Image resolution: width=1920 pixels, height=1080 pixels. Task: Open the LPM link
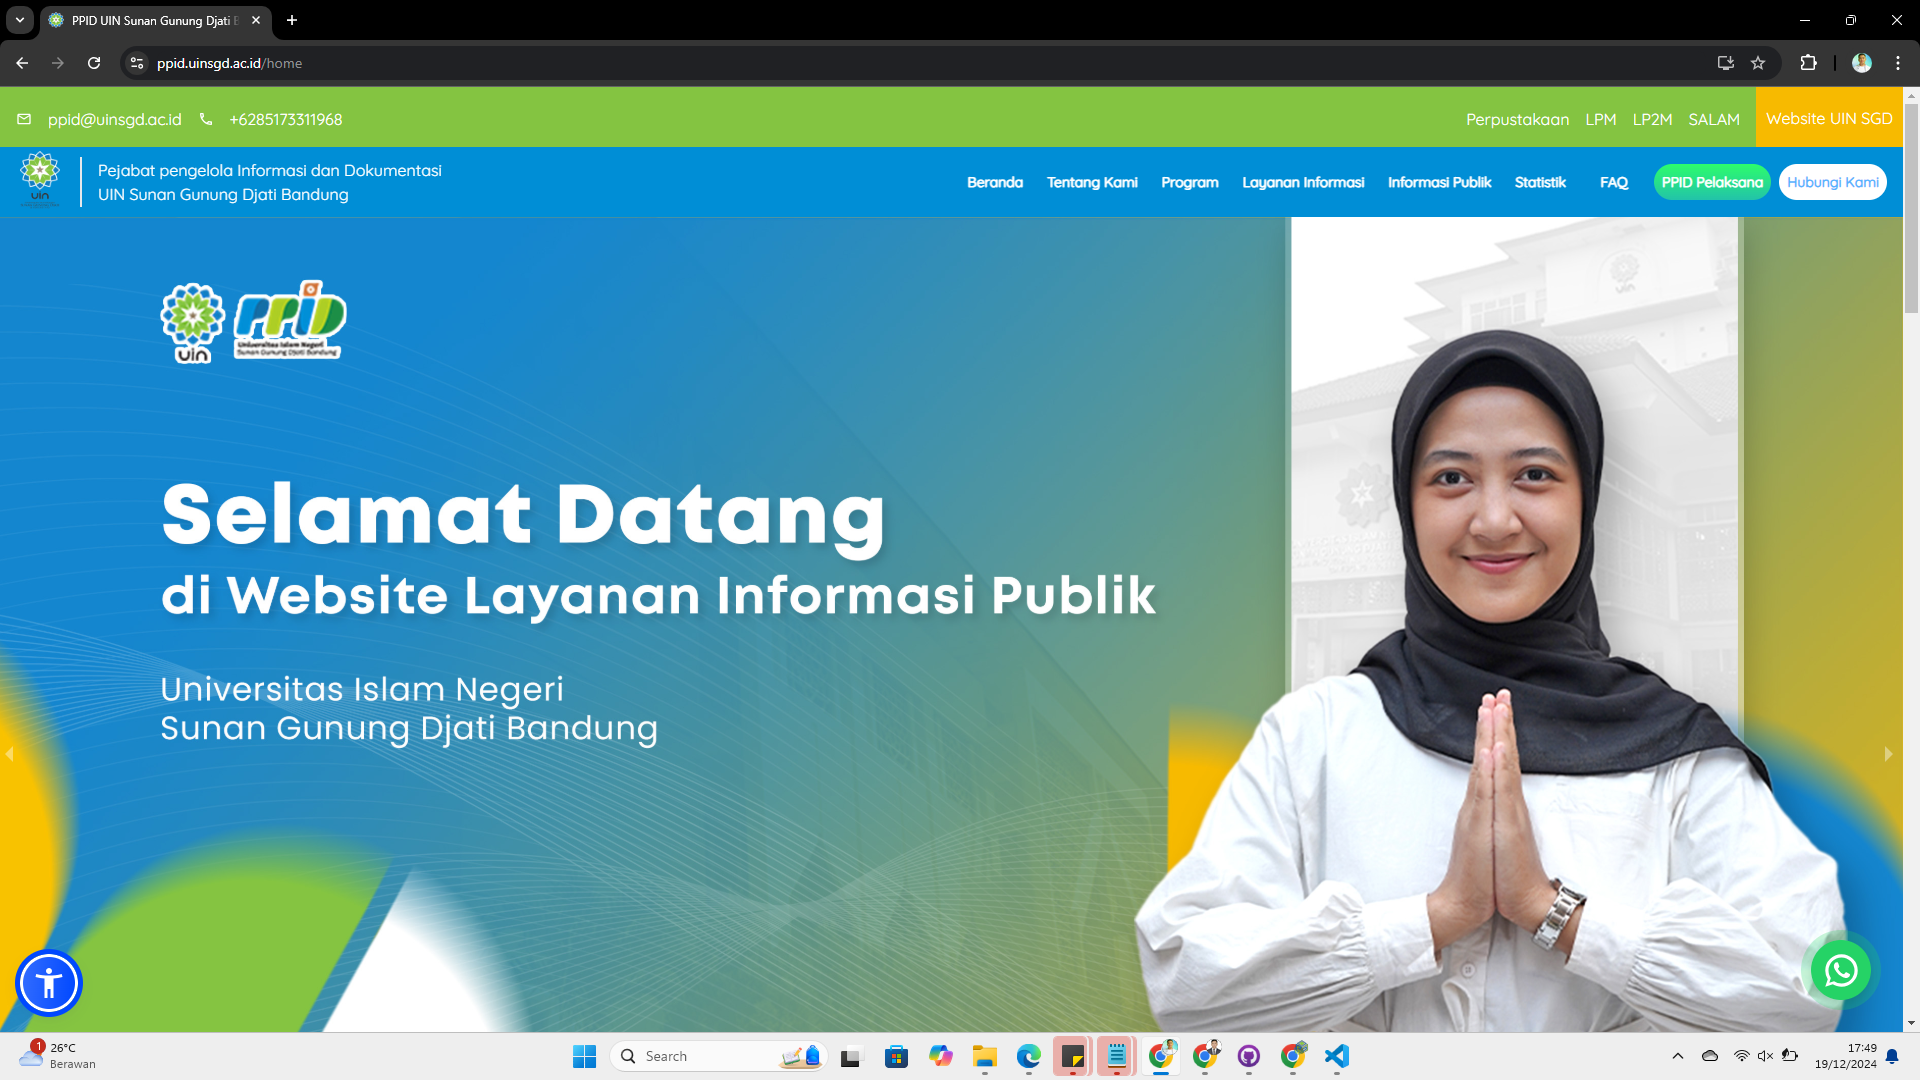(1600, 119)
